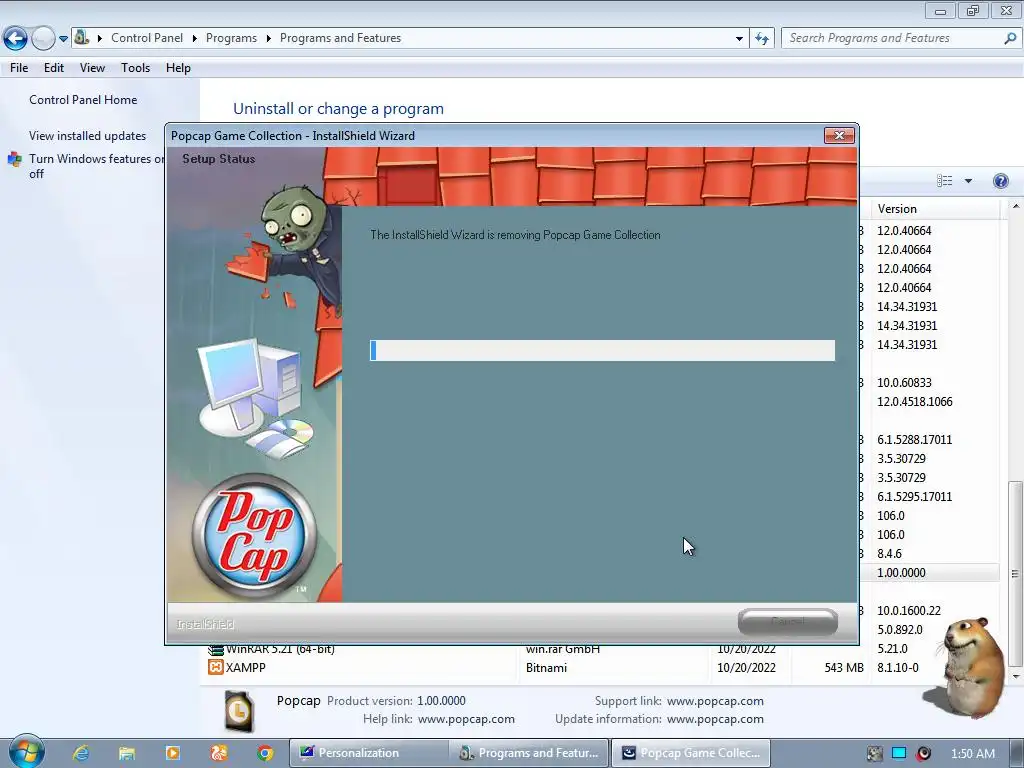
Task: Select the XAMPP program row
Action: coord(604,667)
